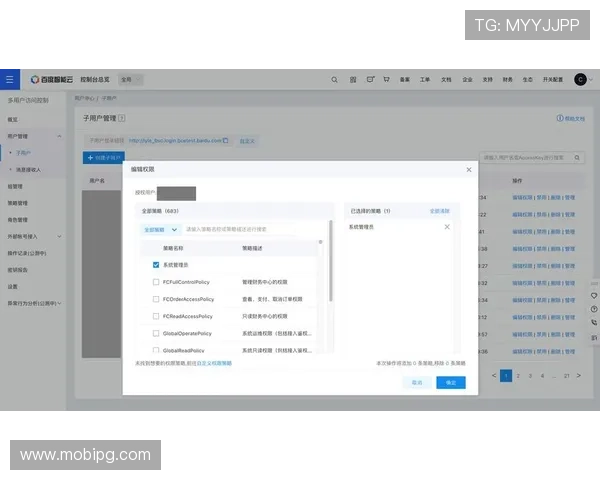Screen dimensions: 600x480
Task: Click the policy name search input field
Action: click(240, 230)
